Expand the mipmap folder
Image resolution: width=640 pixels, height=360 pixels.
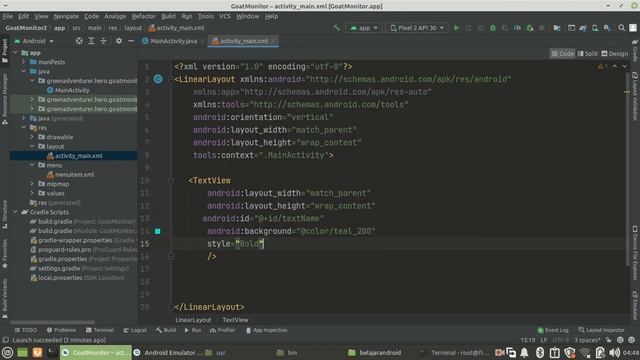(x=32, y=184)
